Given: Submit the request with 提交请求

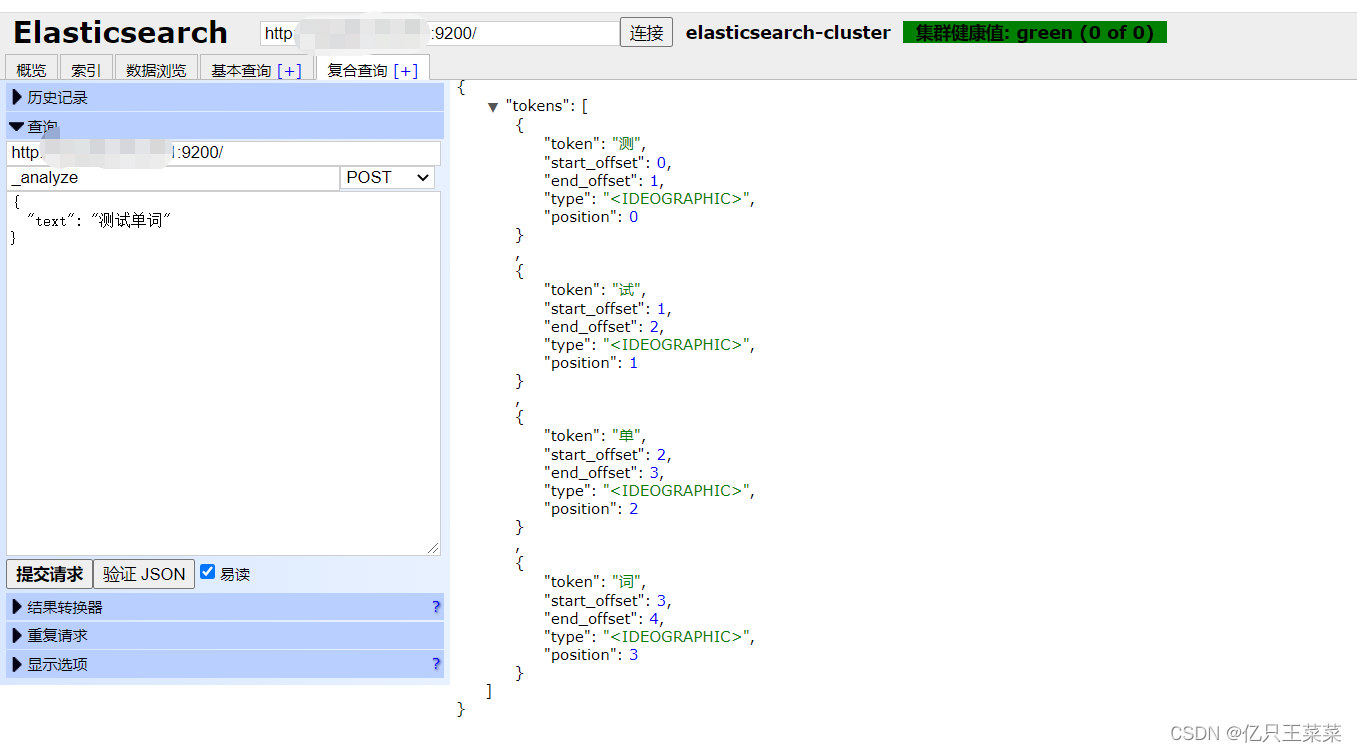Looking at the screenshot, I should point(49,574).
